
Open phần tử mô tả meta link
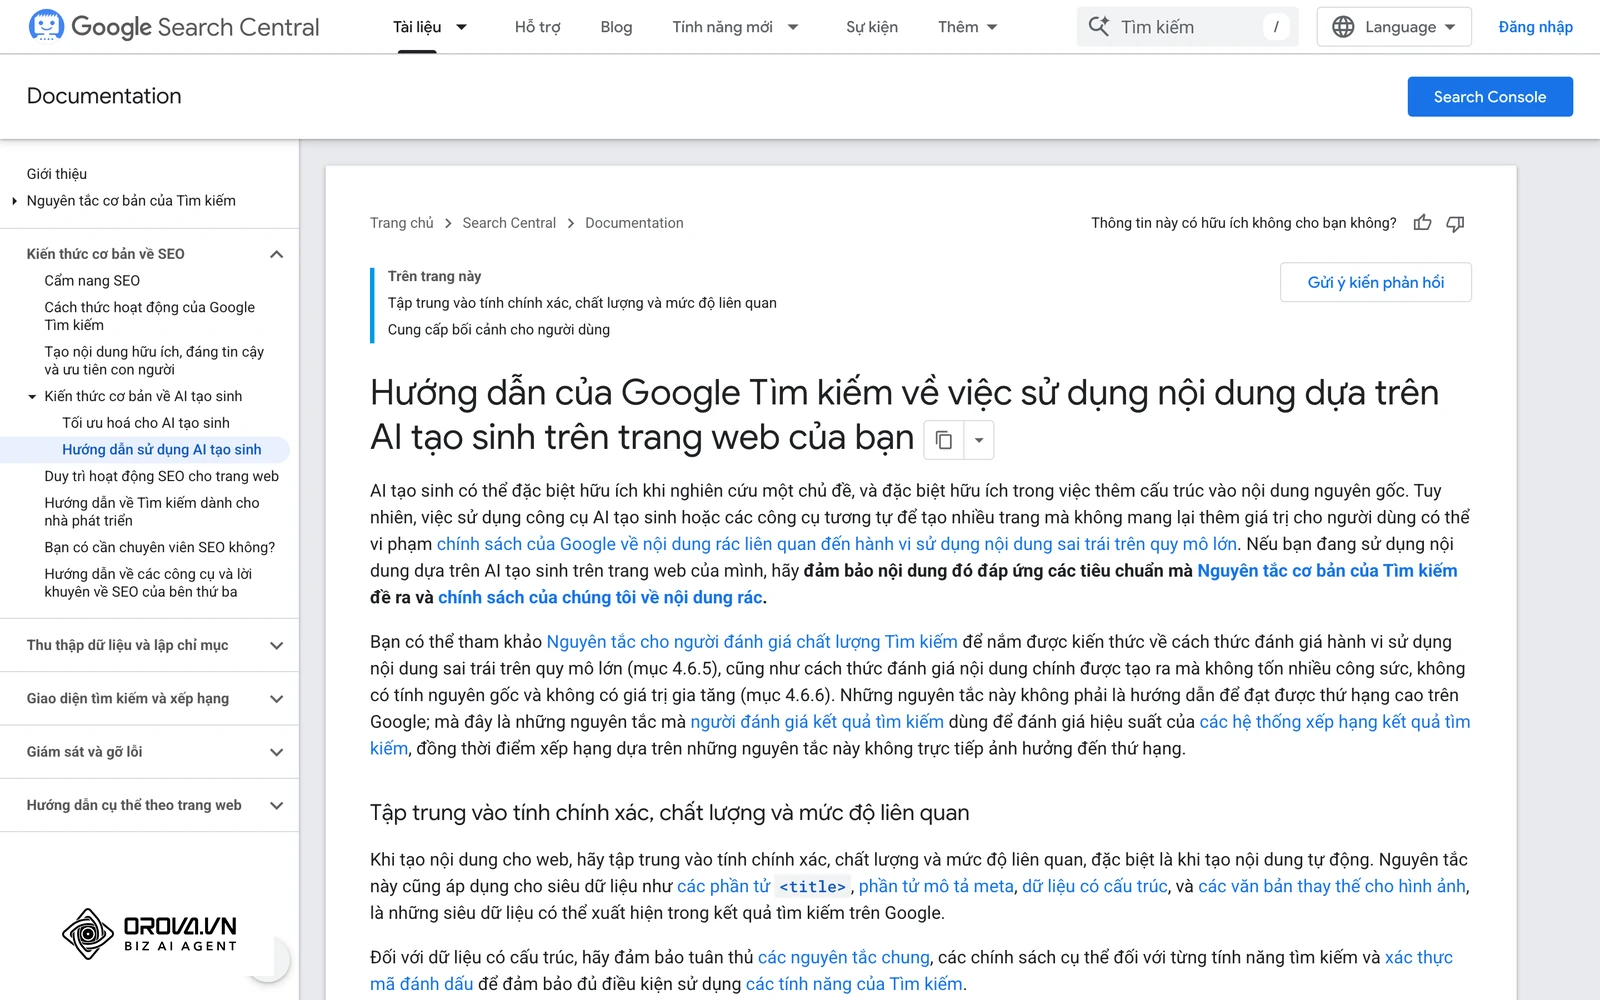tap(936, 886)
